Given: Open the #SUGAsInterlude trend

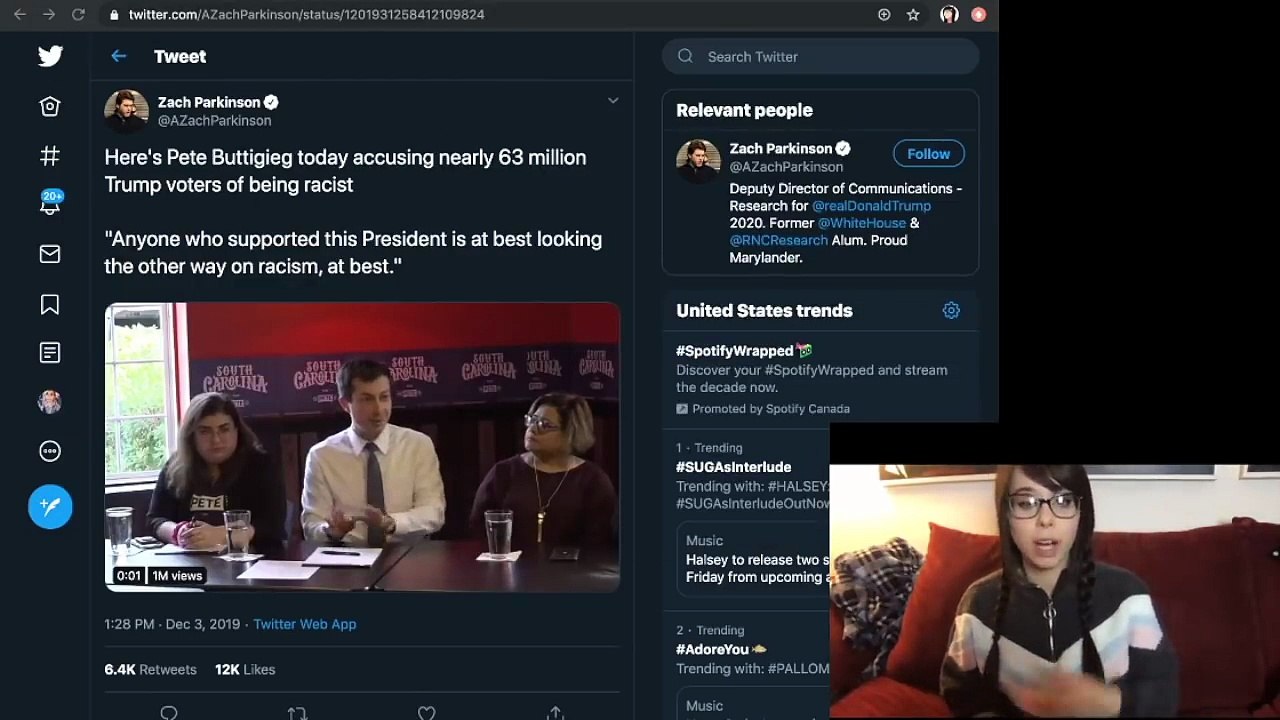Looking at the screenshot, I should pos(734,467).
